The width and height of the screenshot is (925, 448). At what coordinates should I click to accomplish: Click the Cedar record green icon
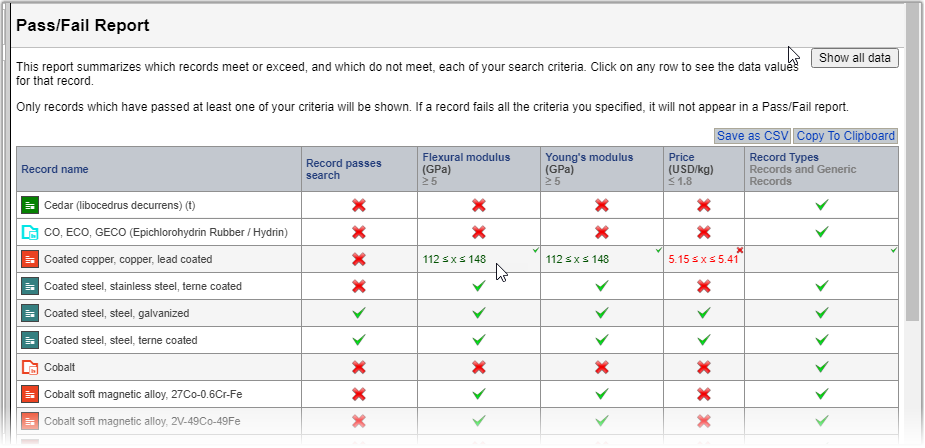pos(29,205)
